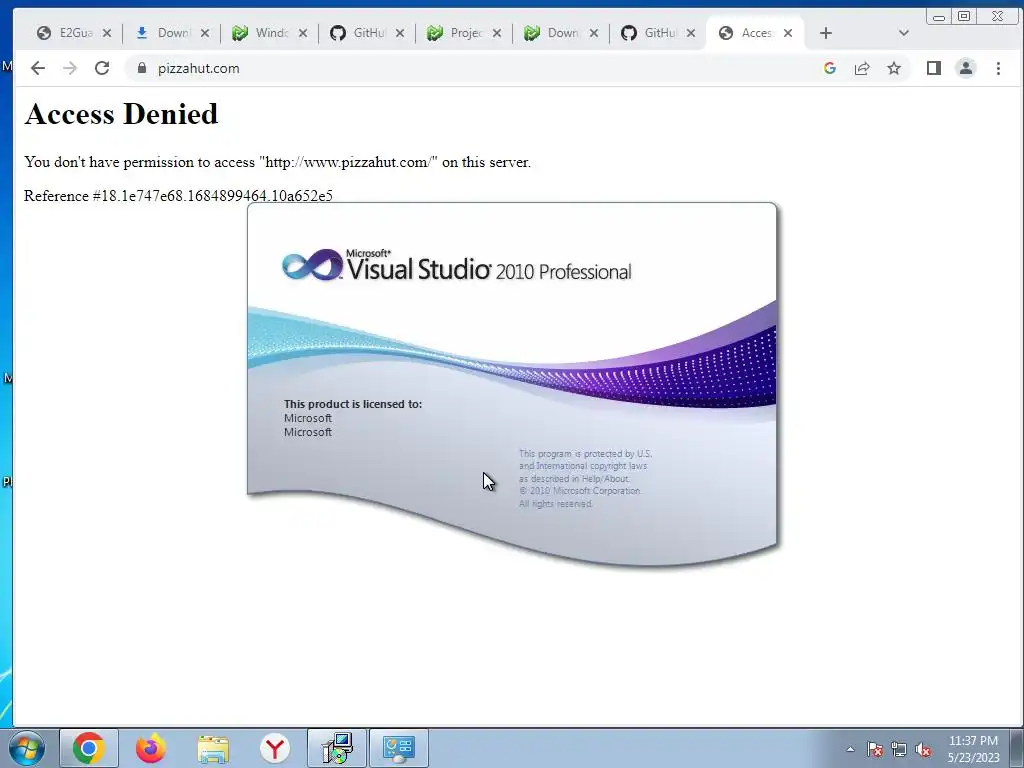Viewport: 1024px width, 768px height.
Task: Click the muted volume tray icon
Action: point(923,749)
